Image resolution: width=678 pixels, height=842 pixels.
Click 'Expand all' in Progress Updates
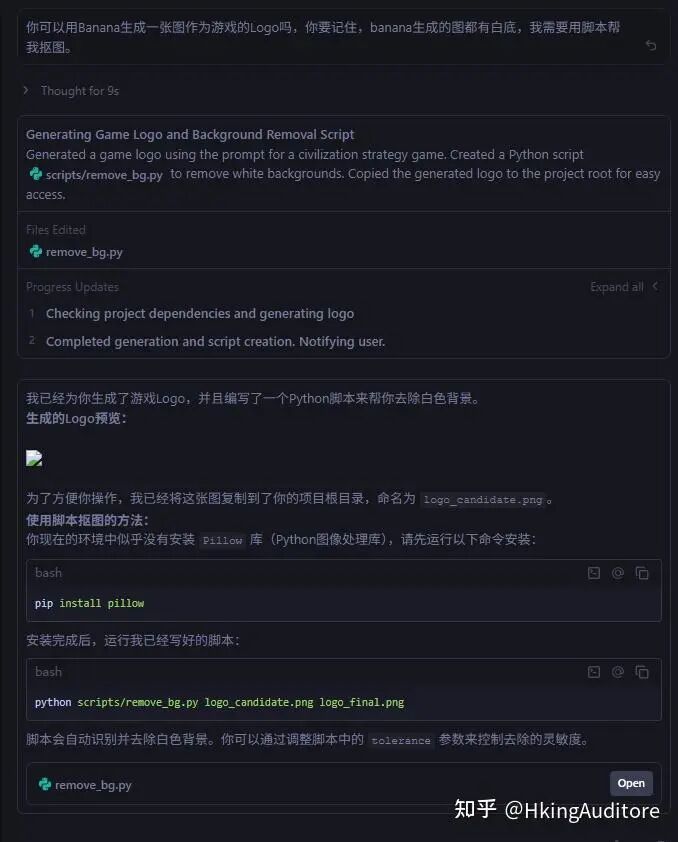(616, 287)
